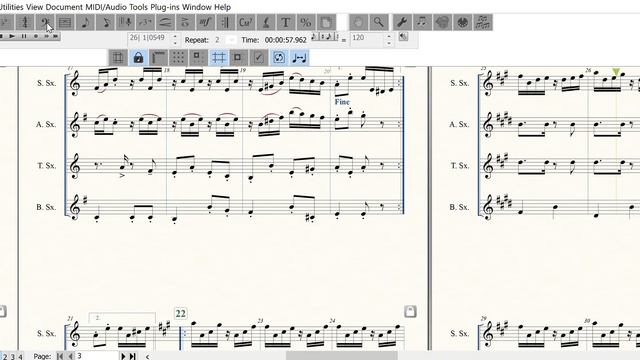Select the Tuplet tool
This screenshot has width=640, height=360.
145,22
